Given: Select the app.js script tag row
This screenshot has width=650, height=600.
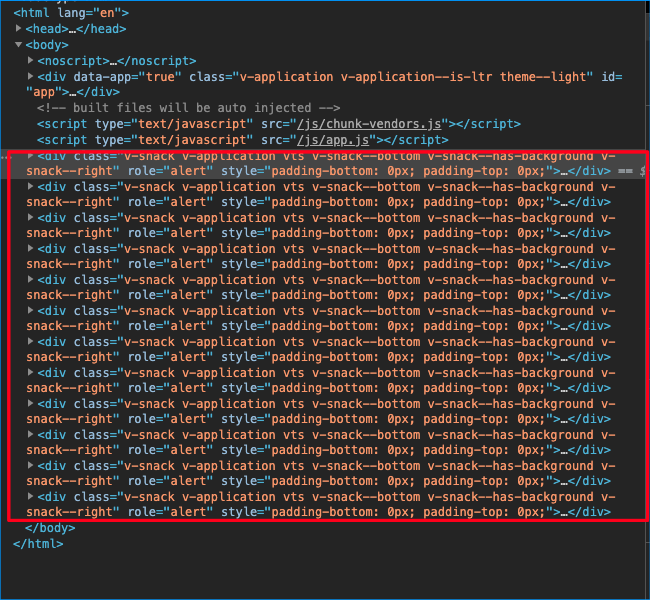Looking at the screenshot, I should pyautogui.click(x=243, y=140).
